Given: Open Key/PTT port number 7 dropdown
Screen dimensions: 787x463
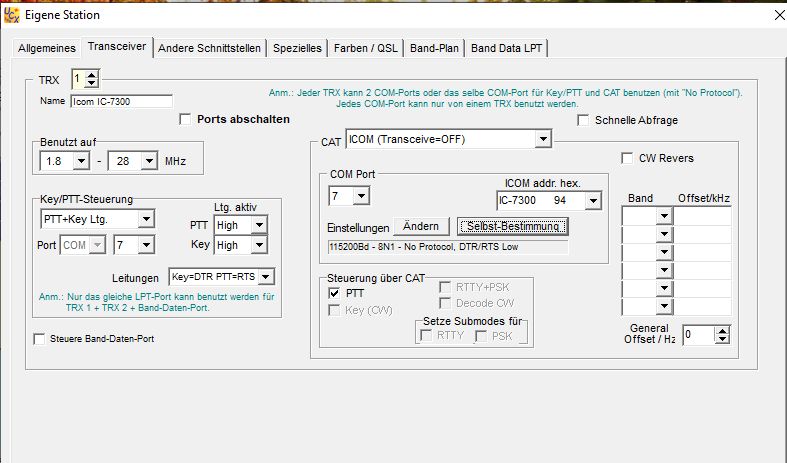Looking at the screenshot, I should [146, 246].
